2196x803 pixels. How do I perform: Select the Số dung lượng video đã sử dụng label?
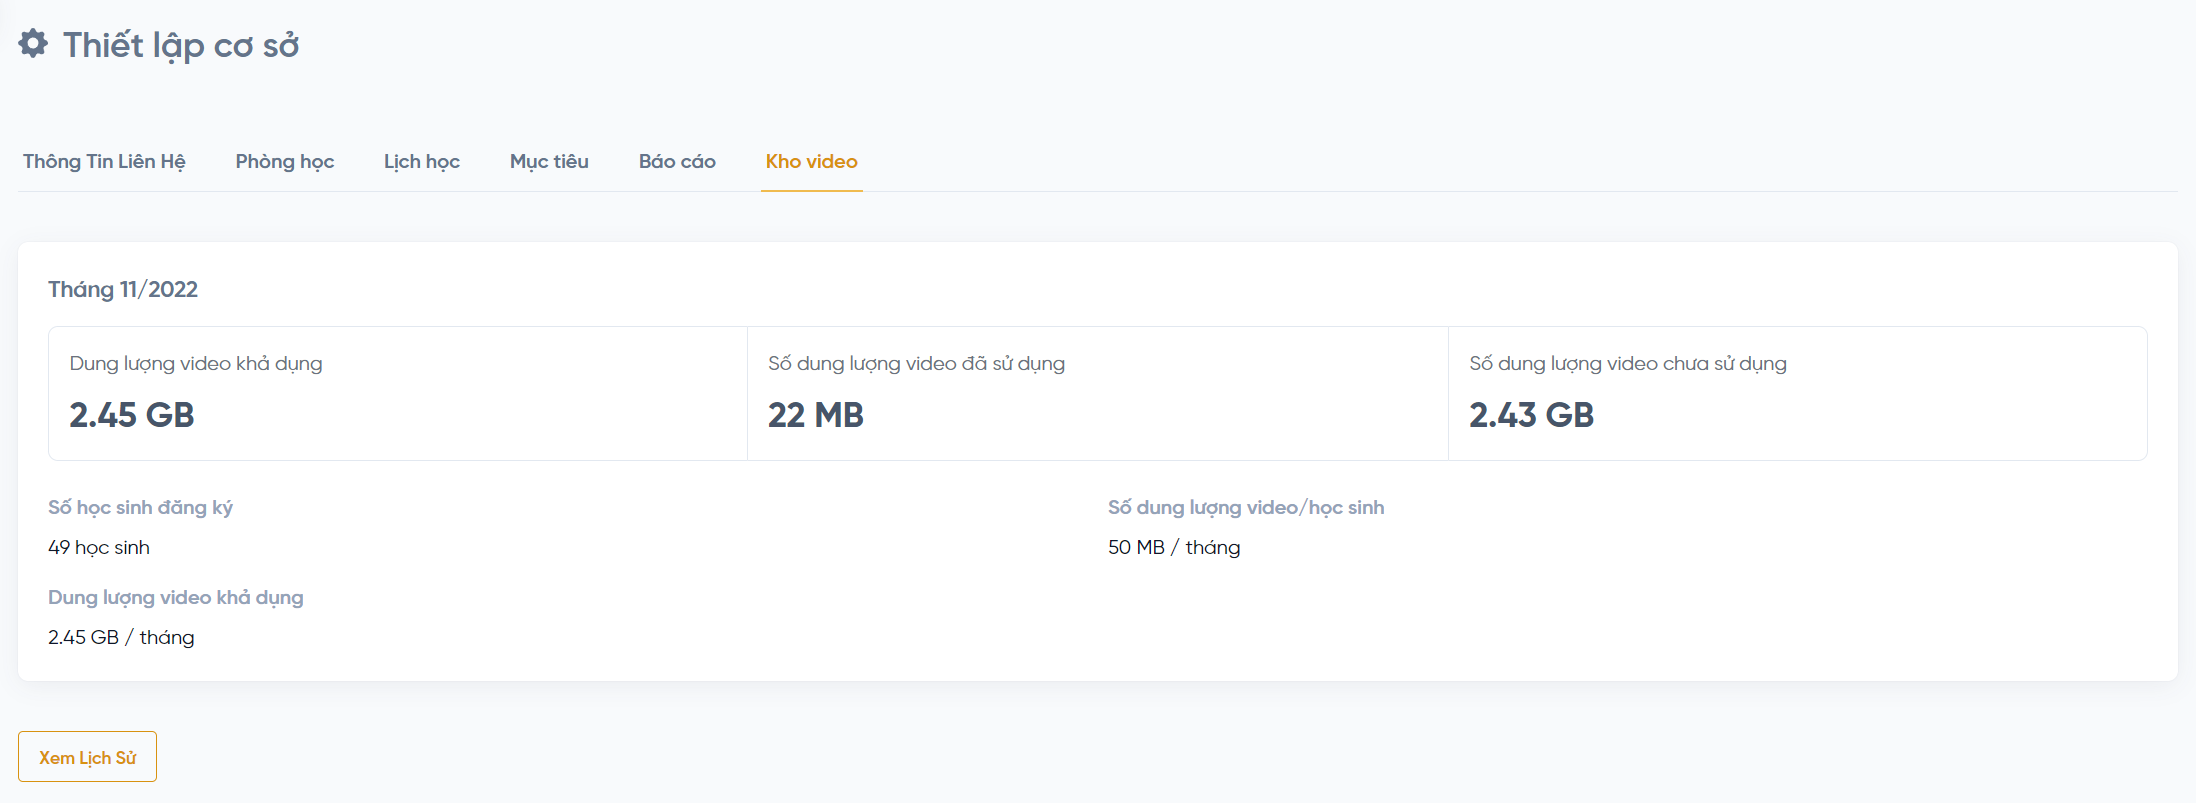916,364
